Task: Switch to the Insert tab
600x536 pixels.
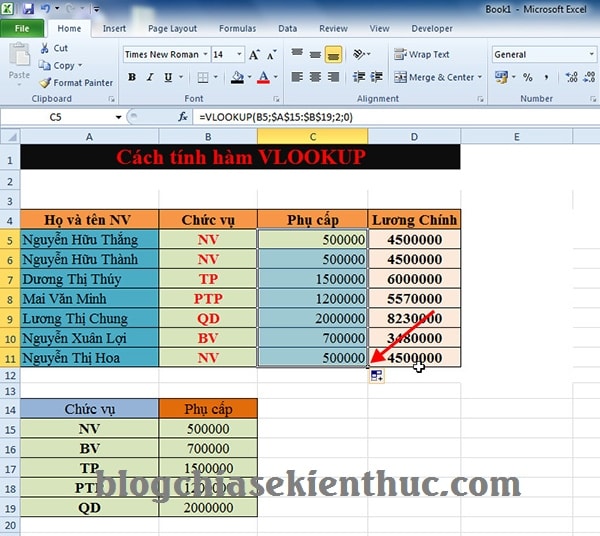Action: 114,28
